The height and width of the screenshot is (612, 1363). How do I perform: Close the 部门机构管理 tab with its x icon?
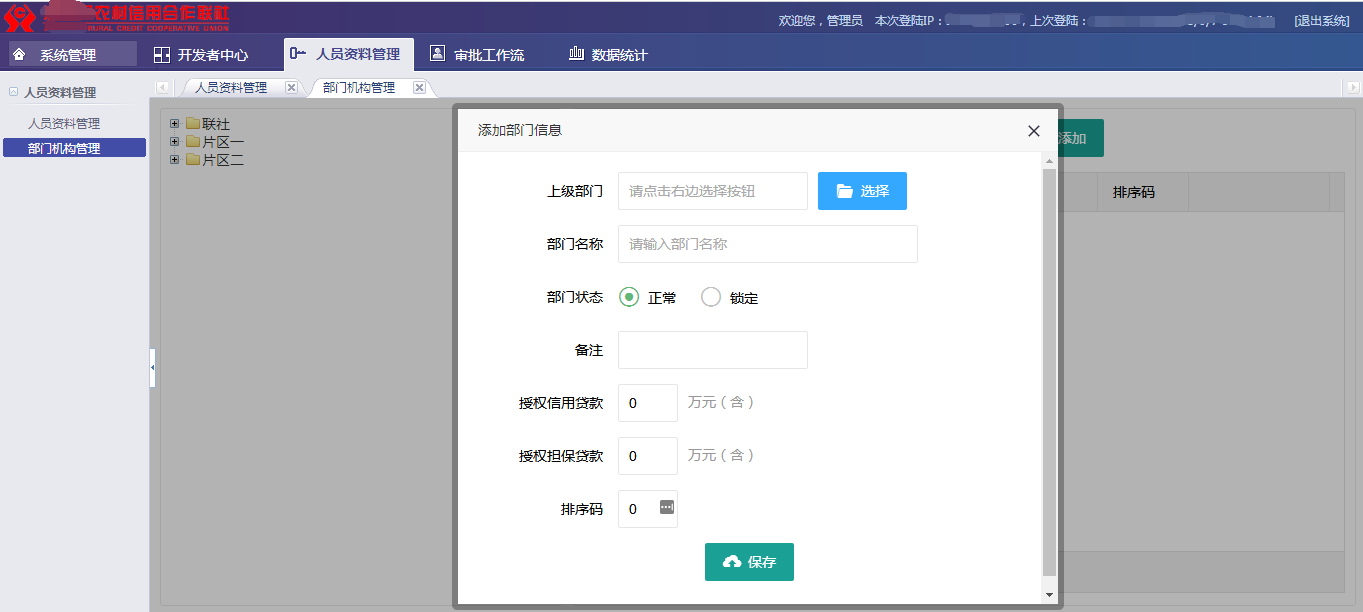tap(419, 87)
